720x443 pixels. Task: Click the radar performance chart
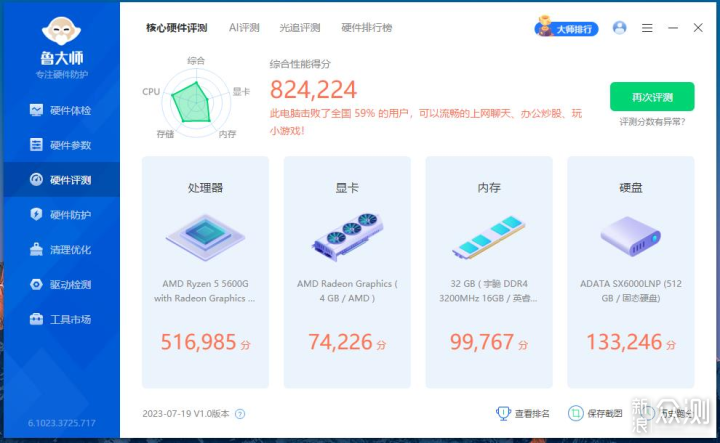195,102
